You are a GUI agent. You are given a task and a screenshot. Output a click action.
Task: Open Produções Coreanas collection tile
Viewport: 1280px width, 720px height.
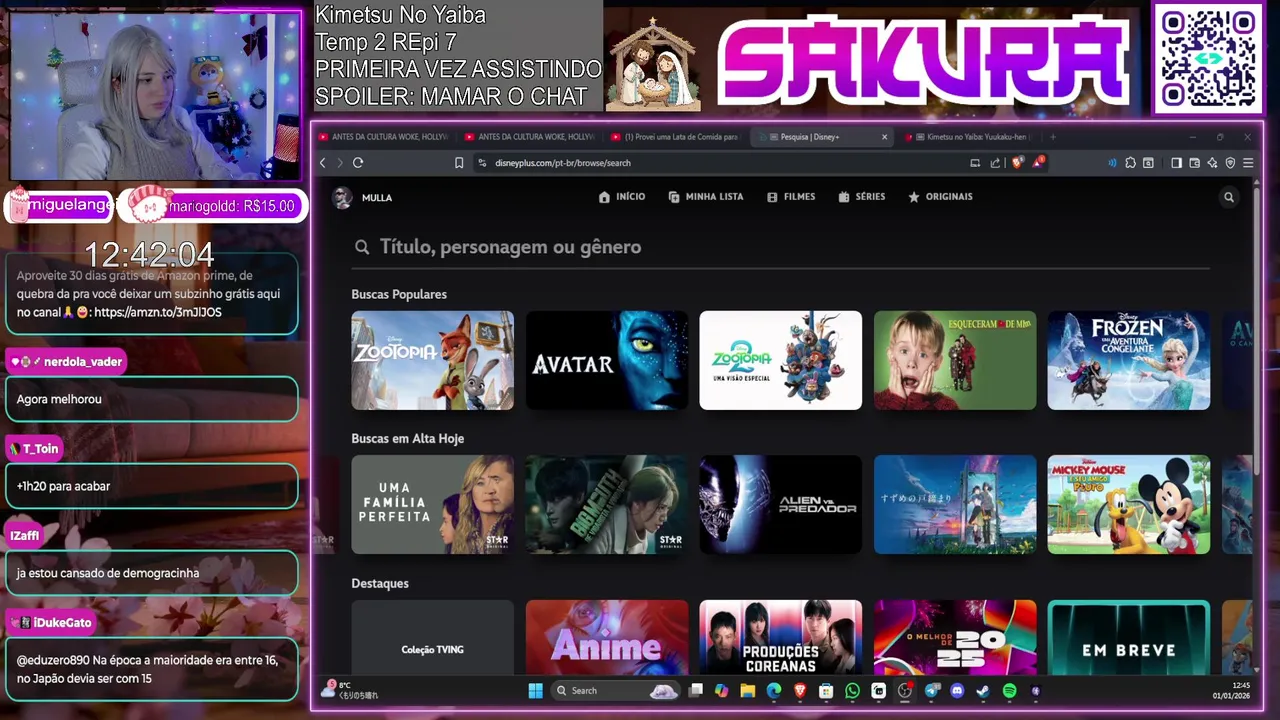pos(780,638)
